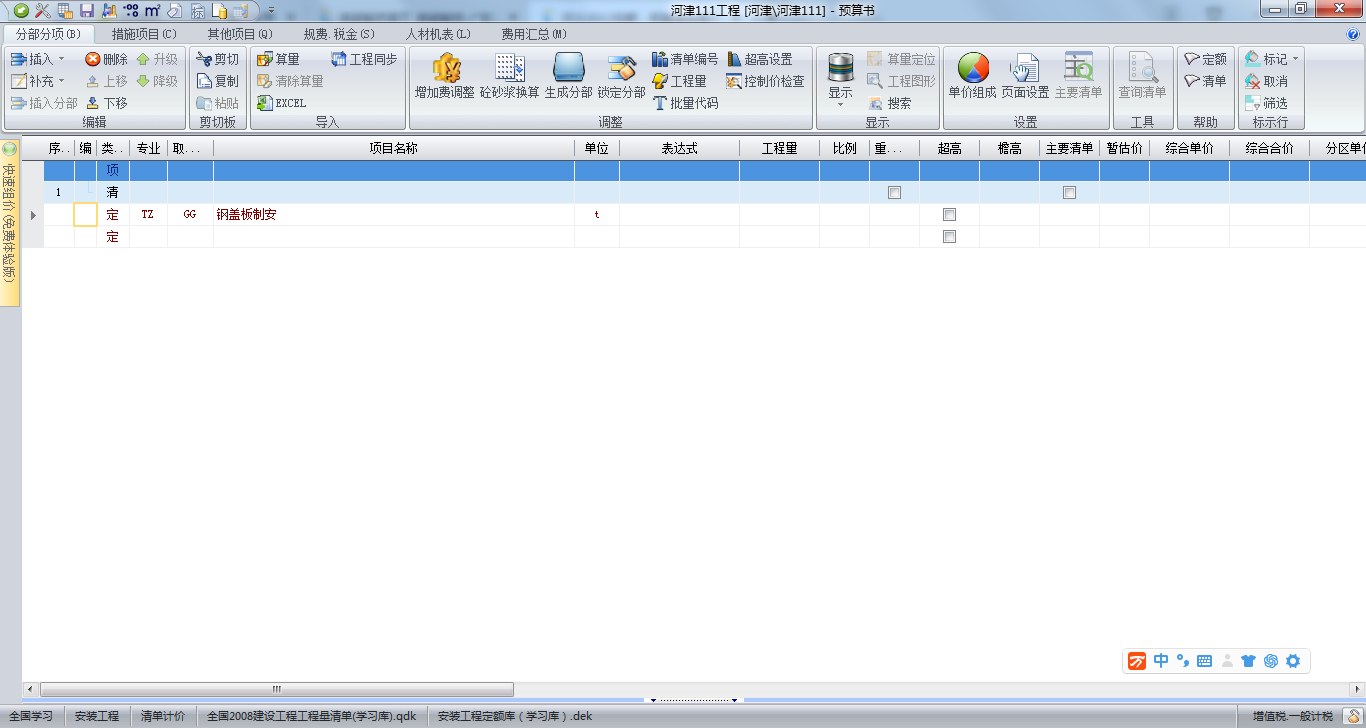1366x728 pixels.
Task: Select the GG cell in 钢盖板制安 row
Action: [x=190, y=215]
